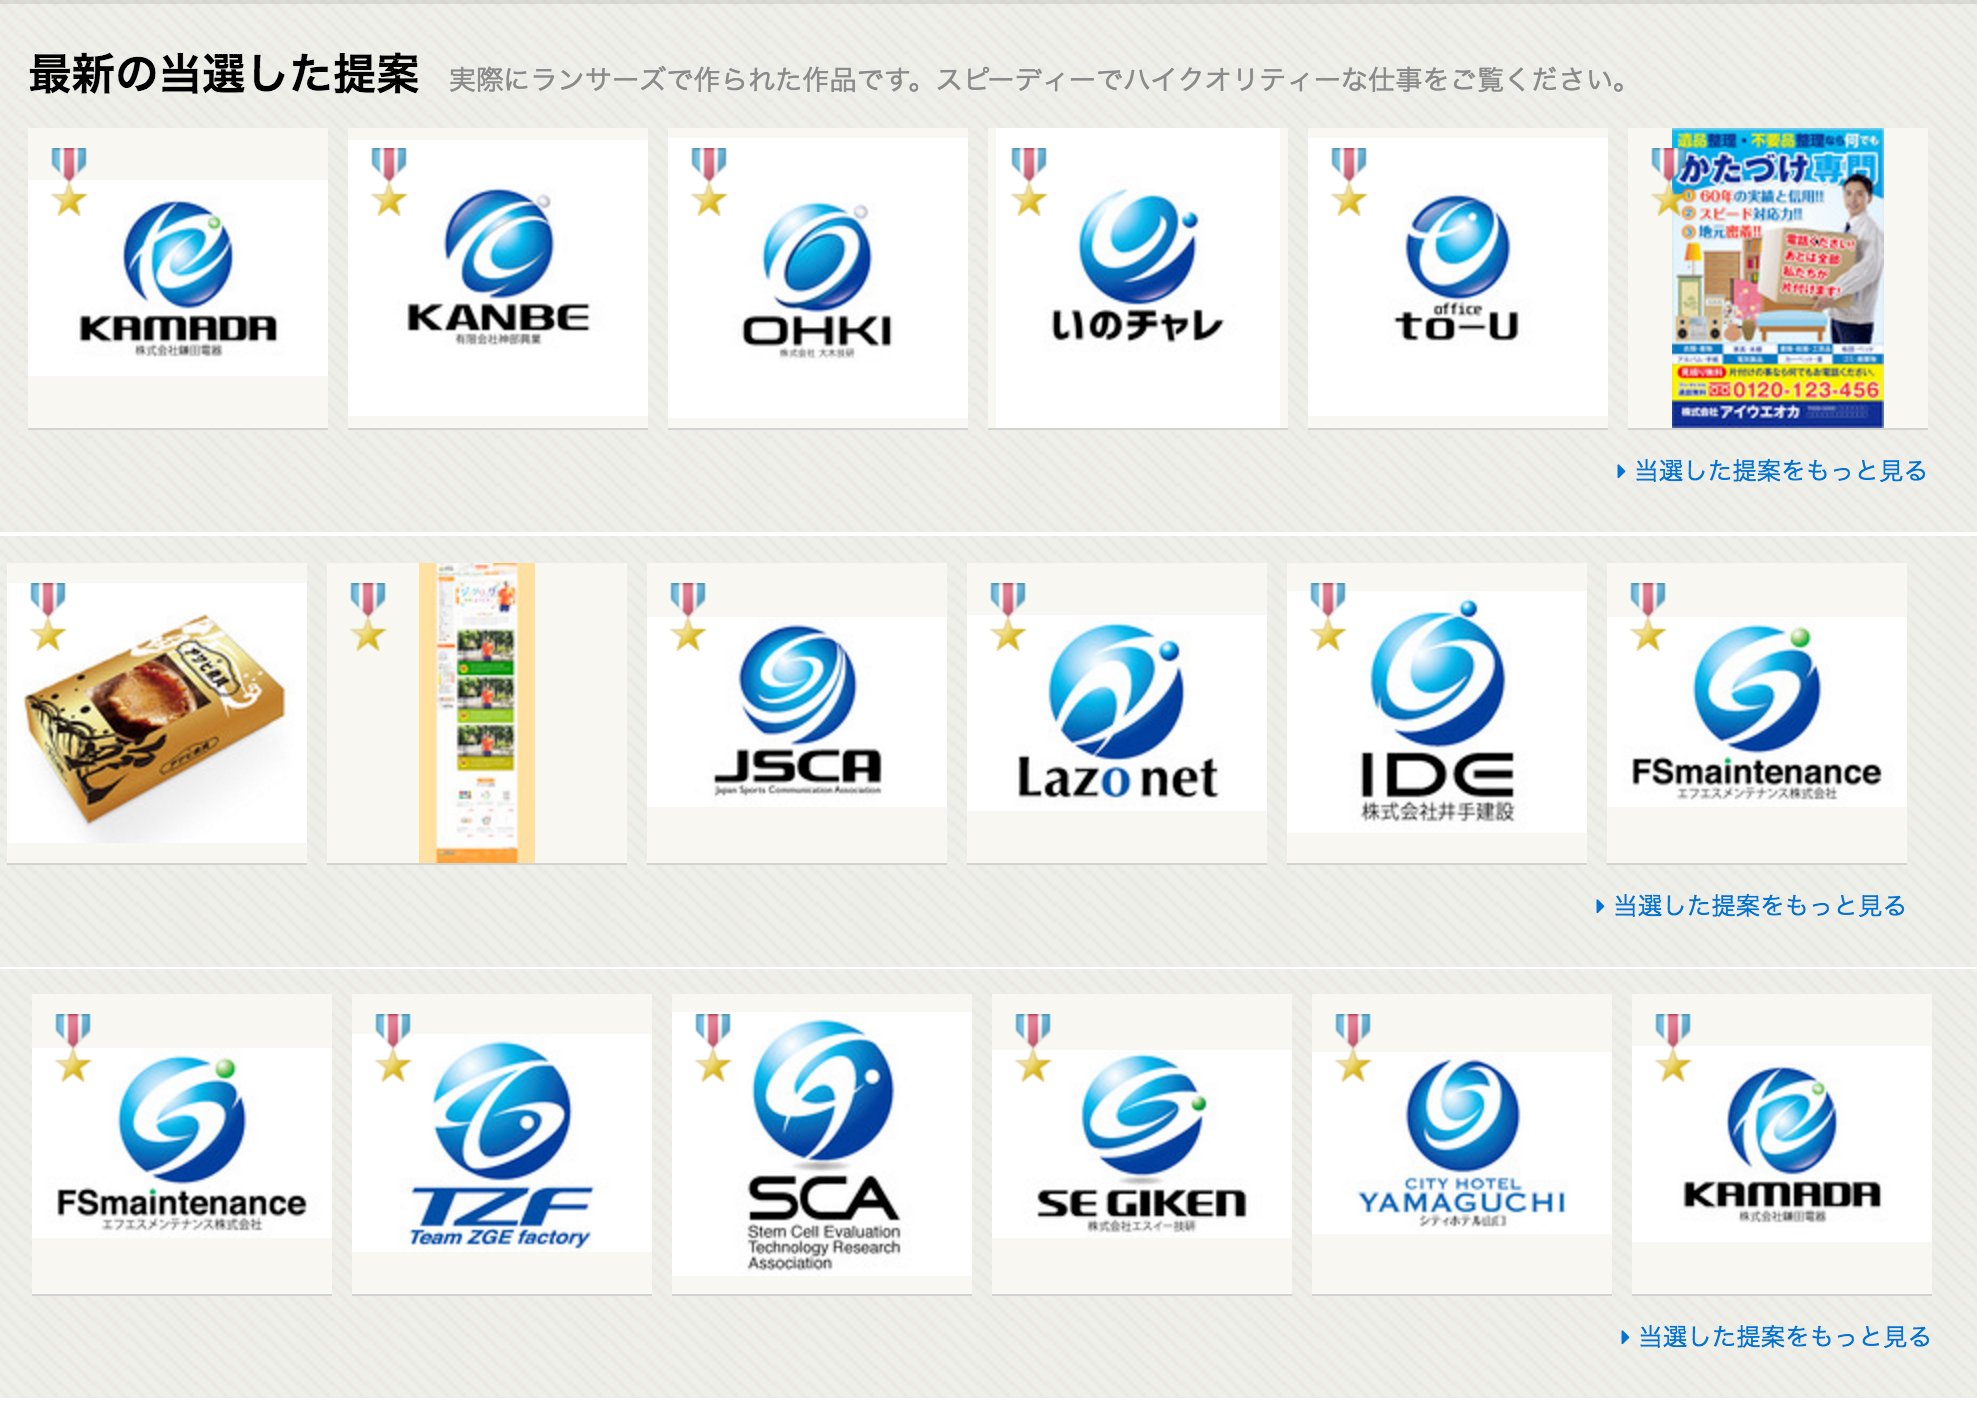Screen dimensions: 1977x1406
Task: Click the medal icon on Lazo net thumbnail
Action: click(x=1008, y=616)
